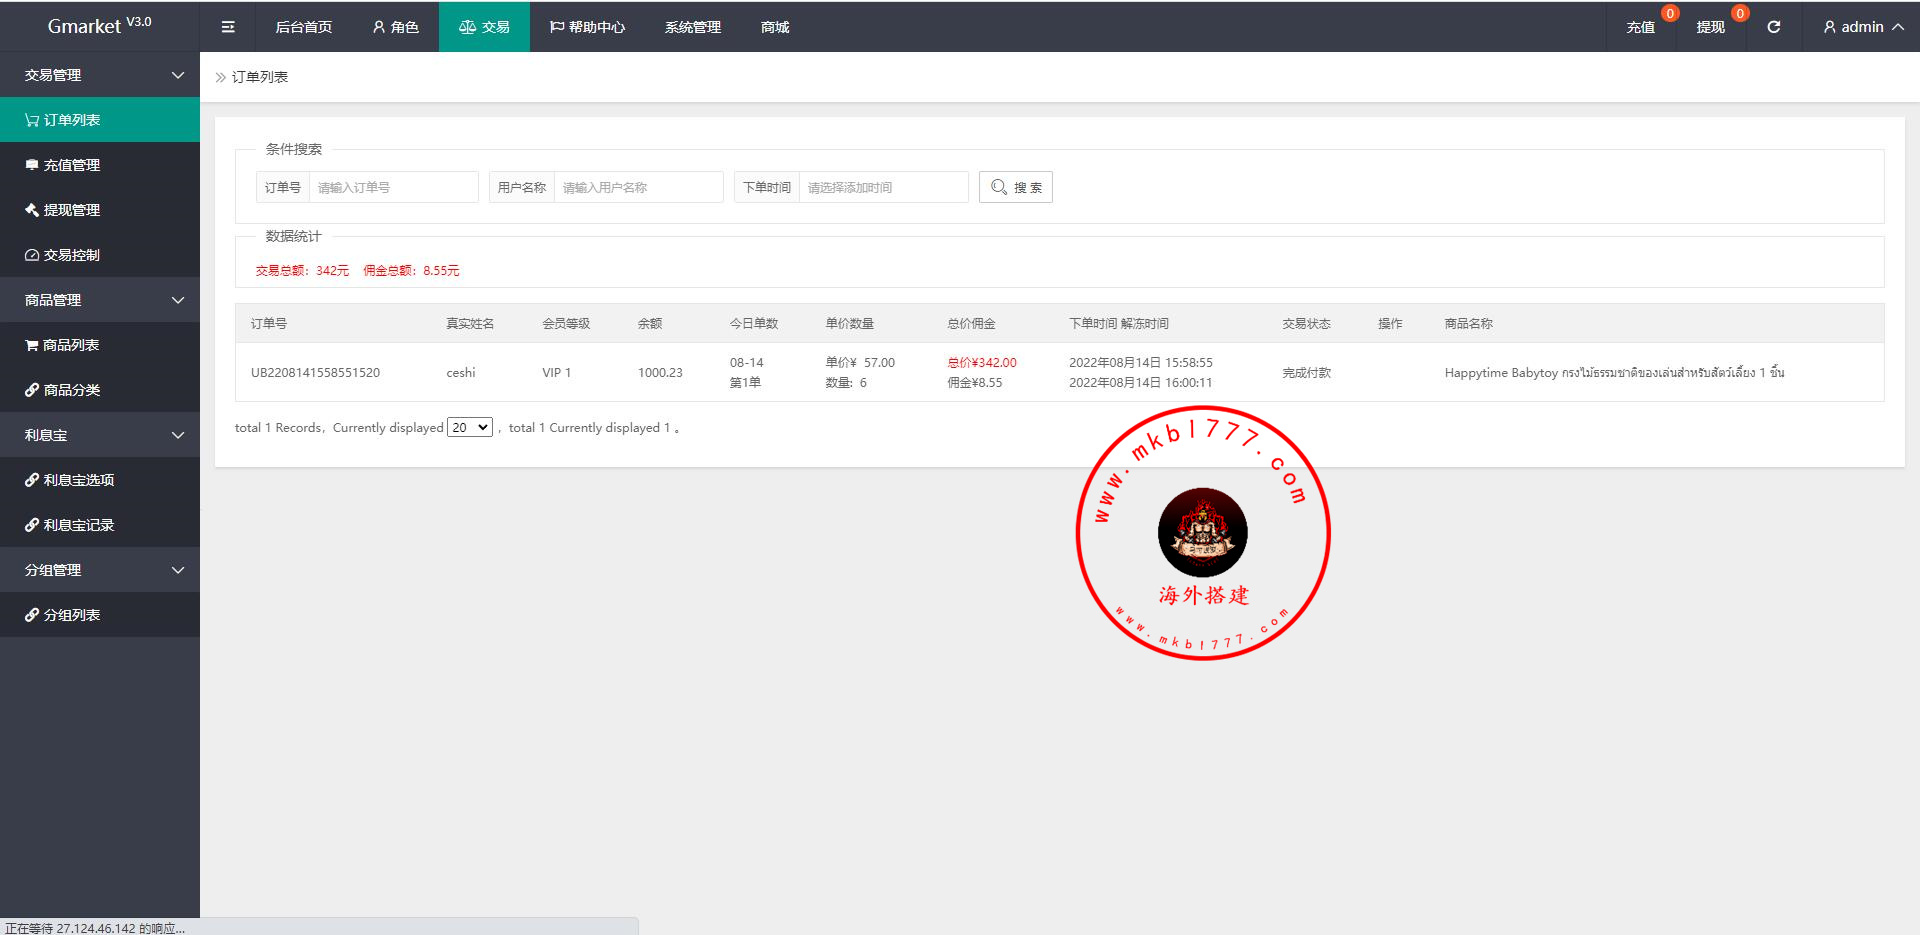Open 提现管理 sidebar item

100,210
